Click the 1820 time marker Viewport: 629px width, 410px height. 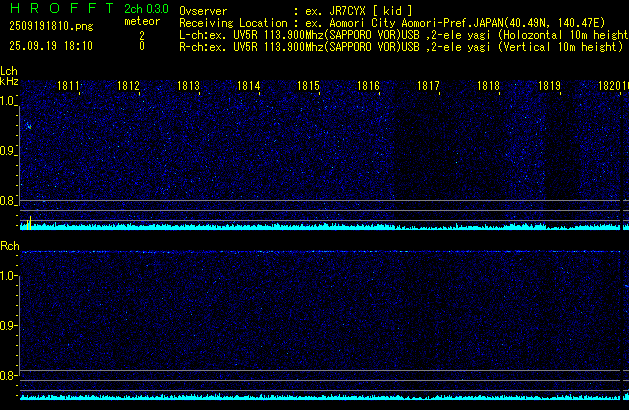click(x=611, y=87)
